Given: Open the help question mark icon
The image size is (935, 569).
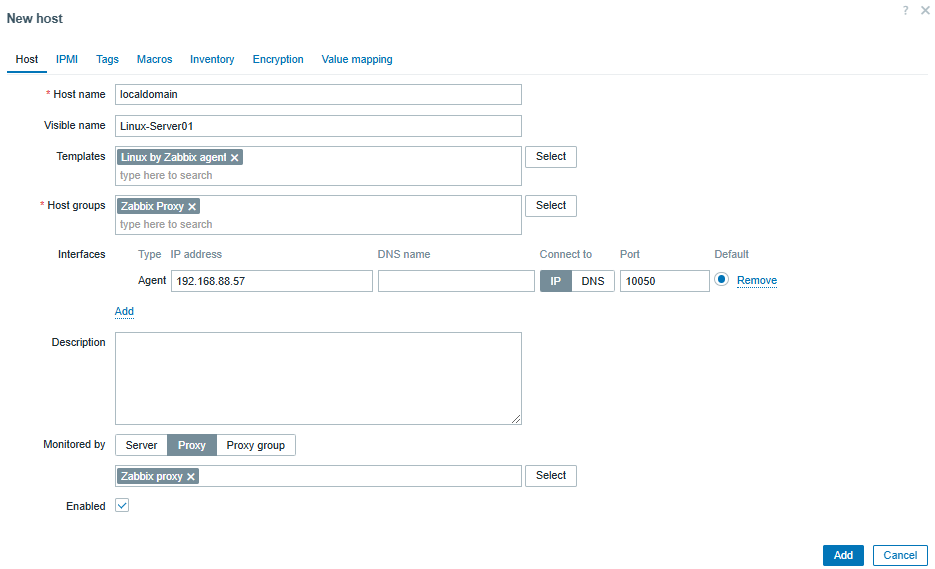Looking at the screenshot, I should click(905, 10).
